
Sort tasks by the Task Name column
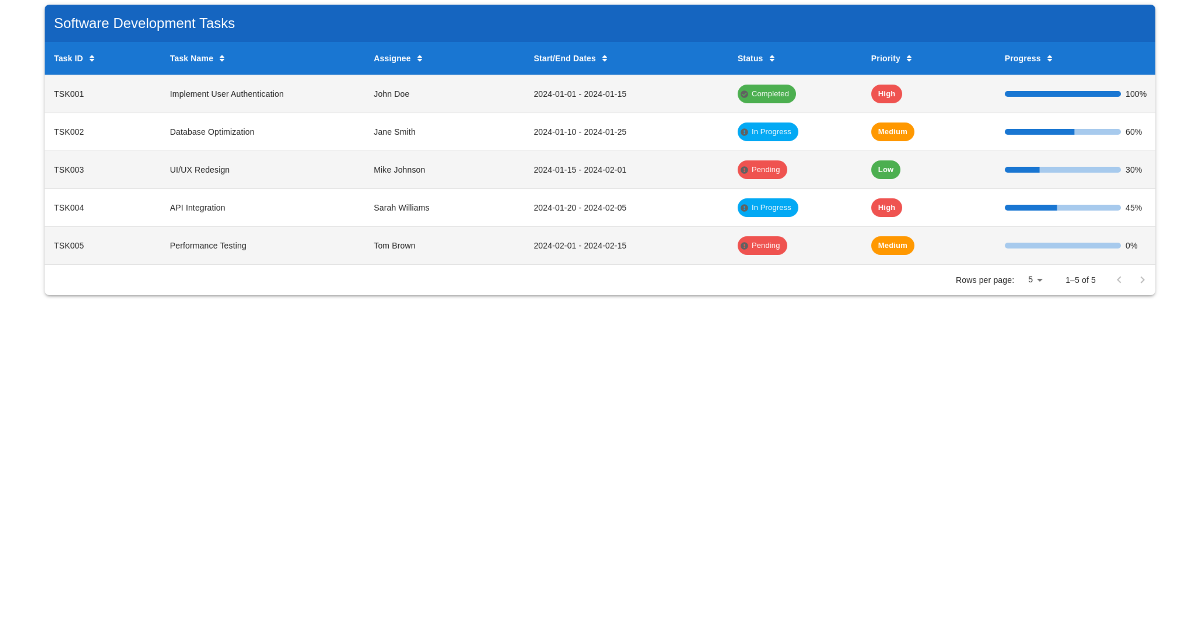(x=222, y=58)
